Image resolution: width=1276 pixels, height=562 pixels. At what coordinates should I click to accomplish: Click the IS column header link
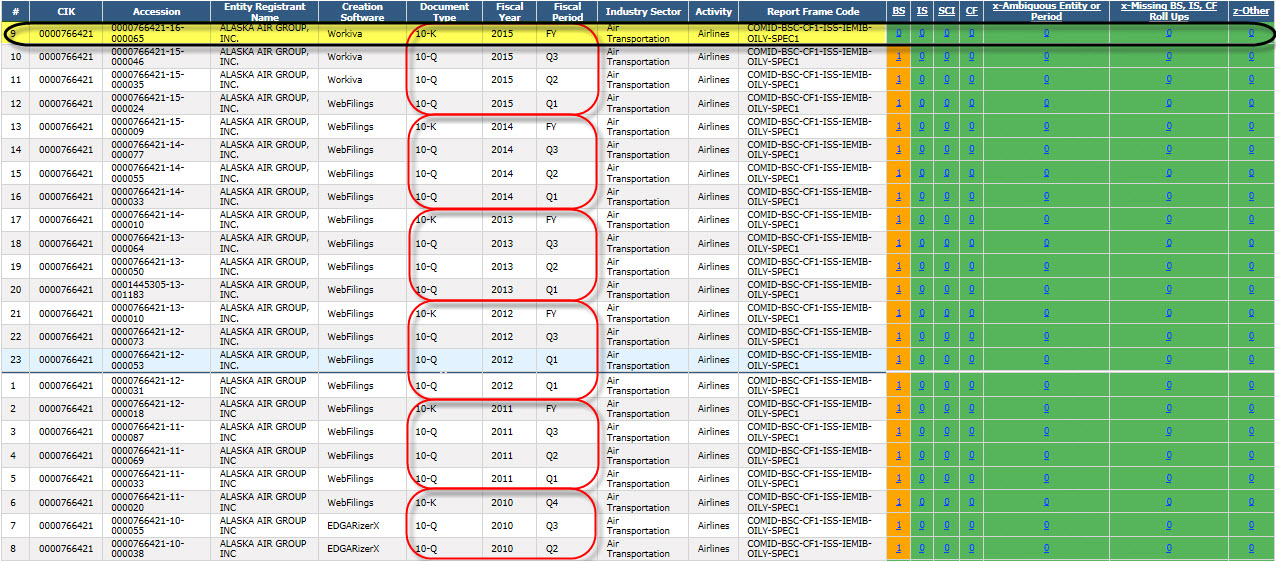(922, 11)
